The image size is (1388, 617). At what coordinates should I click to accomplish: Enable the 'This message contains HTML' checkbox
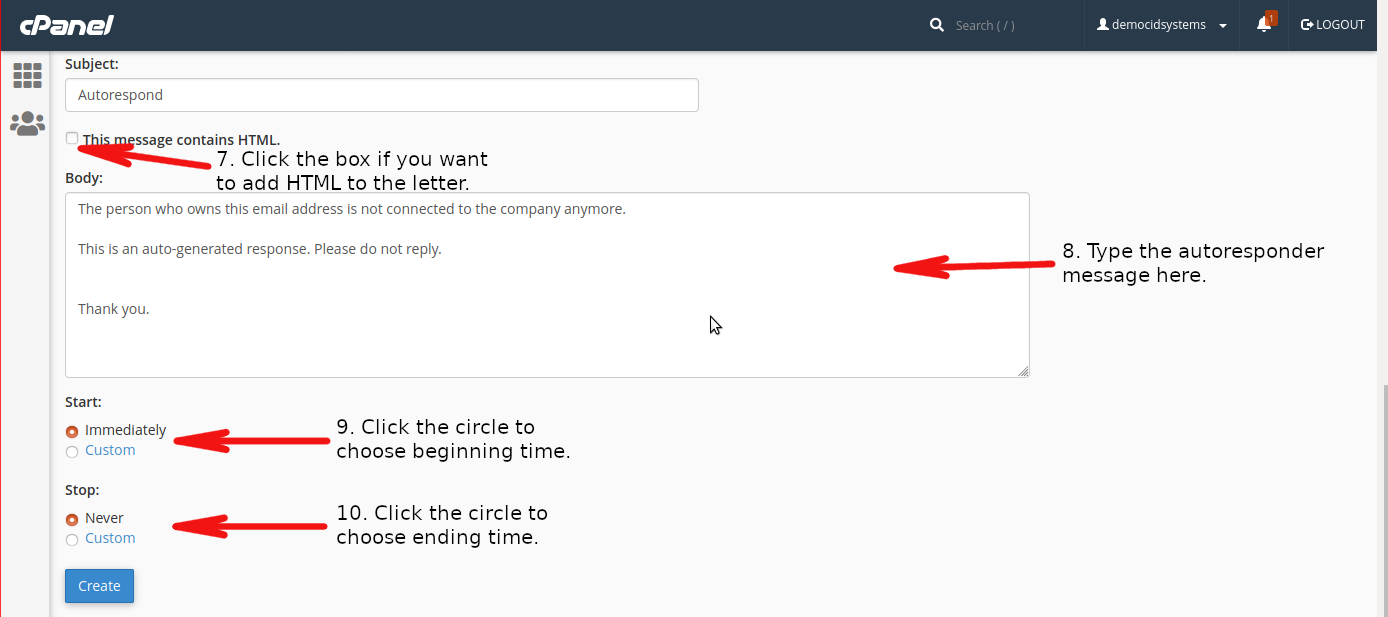click(x=72, y=138)
